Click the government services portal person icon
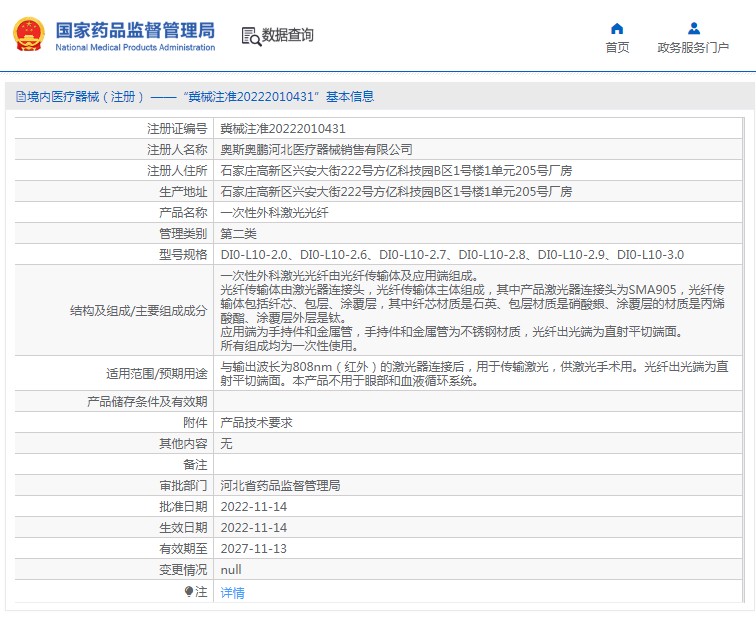This screenshot has width=756, height=617. [694, 28]
